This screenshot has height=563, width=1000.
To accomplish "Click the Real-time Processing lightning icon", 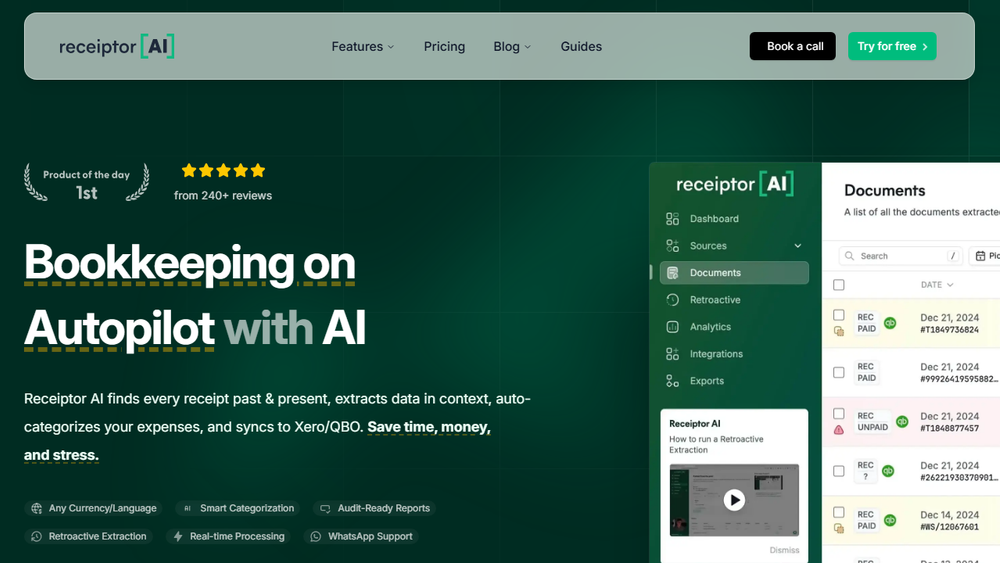I will [178, 536].
